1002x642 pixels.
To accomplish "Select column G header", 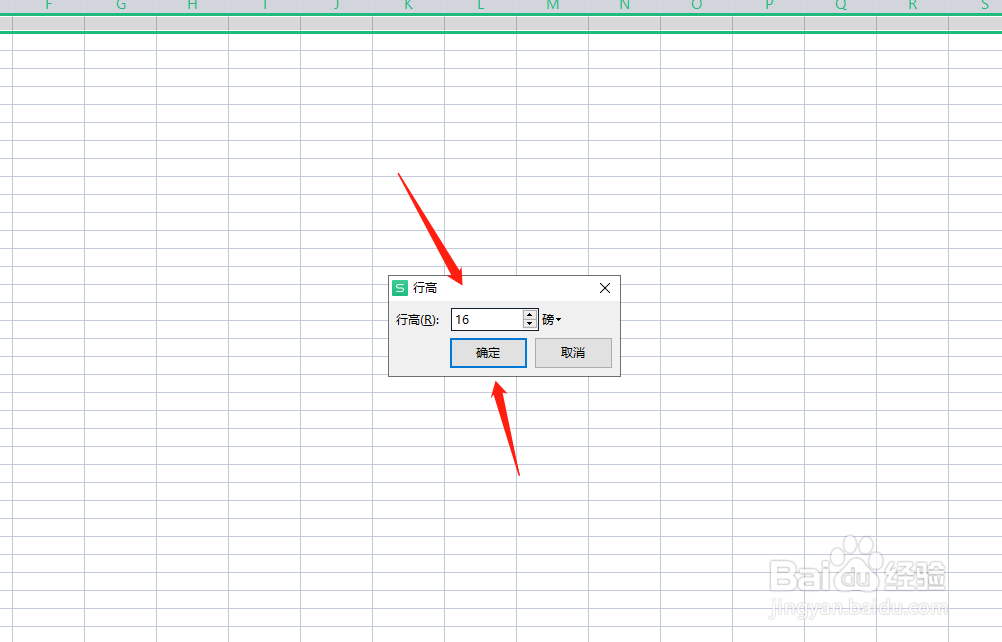I will click(x=121, y=6).
